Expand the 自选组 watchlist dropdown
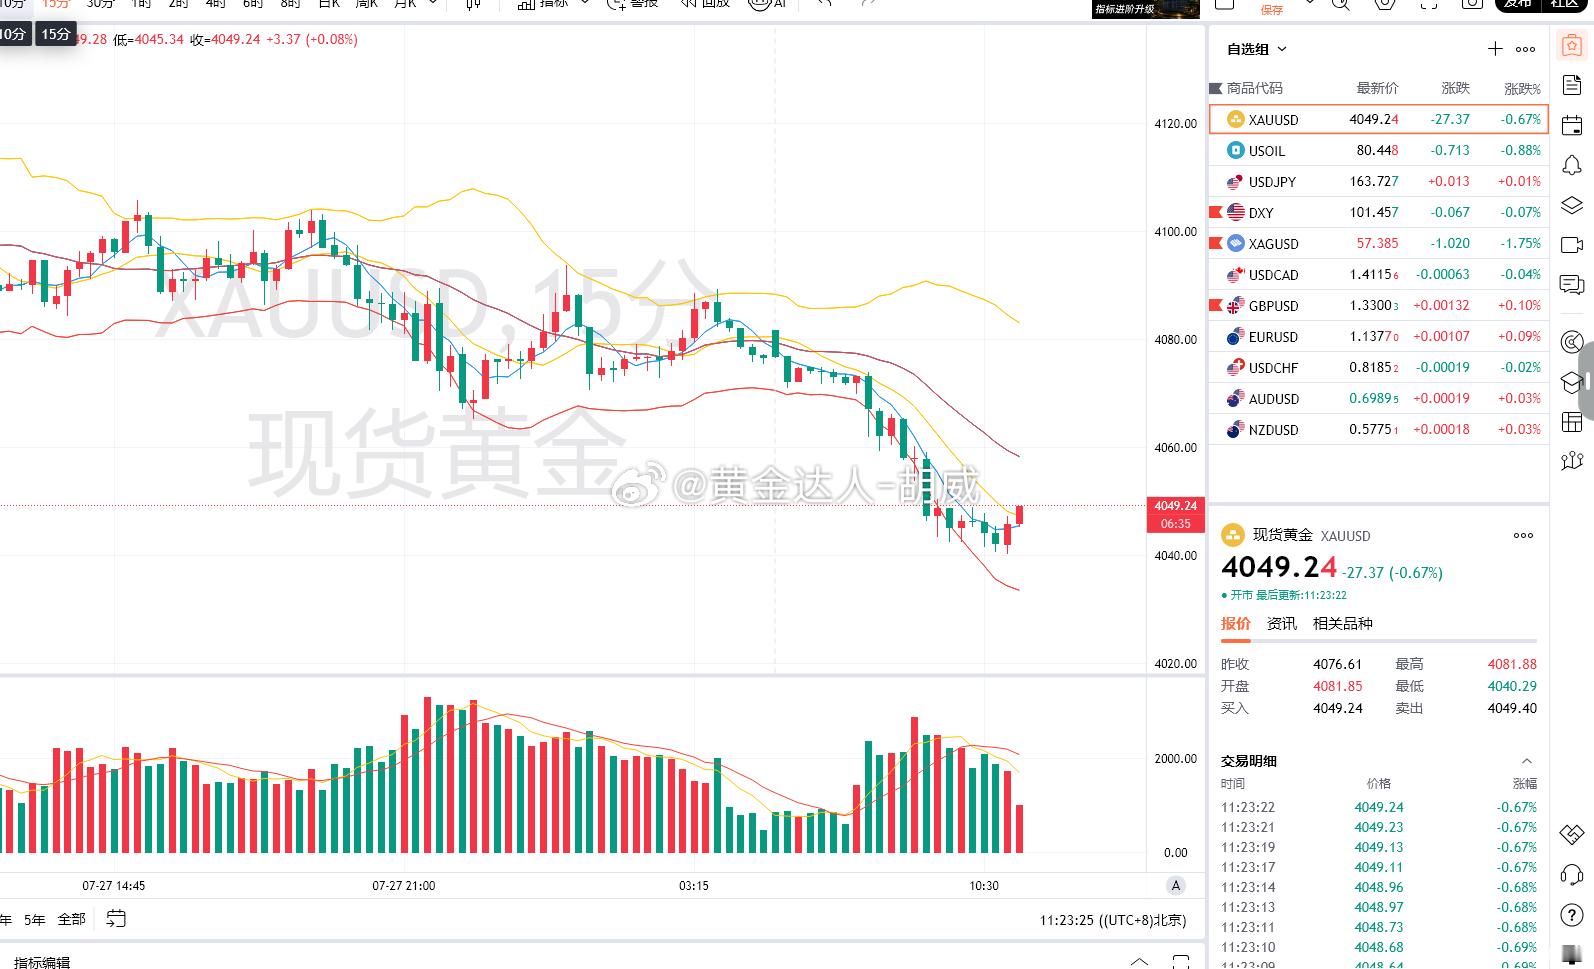This screenshot has height=969, width=1594. (1257, 49)
